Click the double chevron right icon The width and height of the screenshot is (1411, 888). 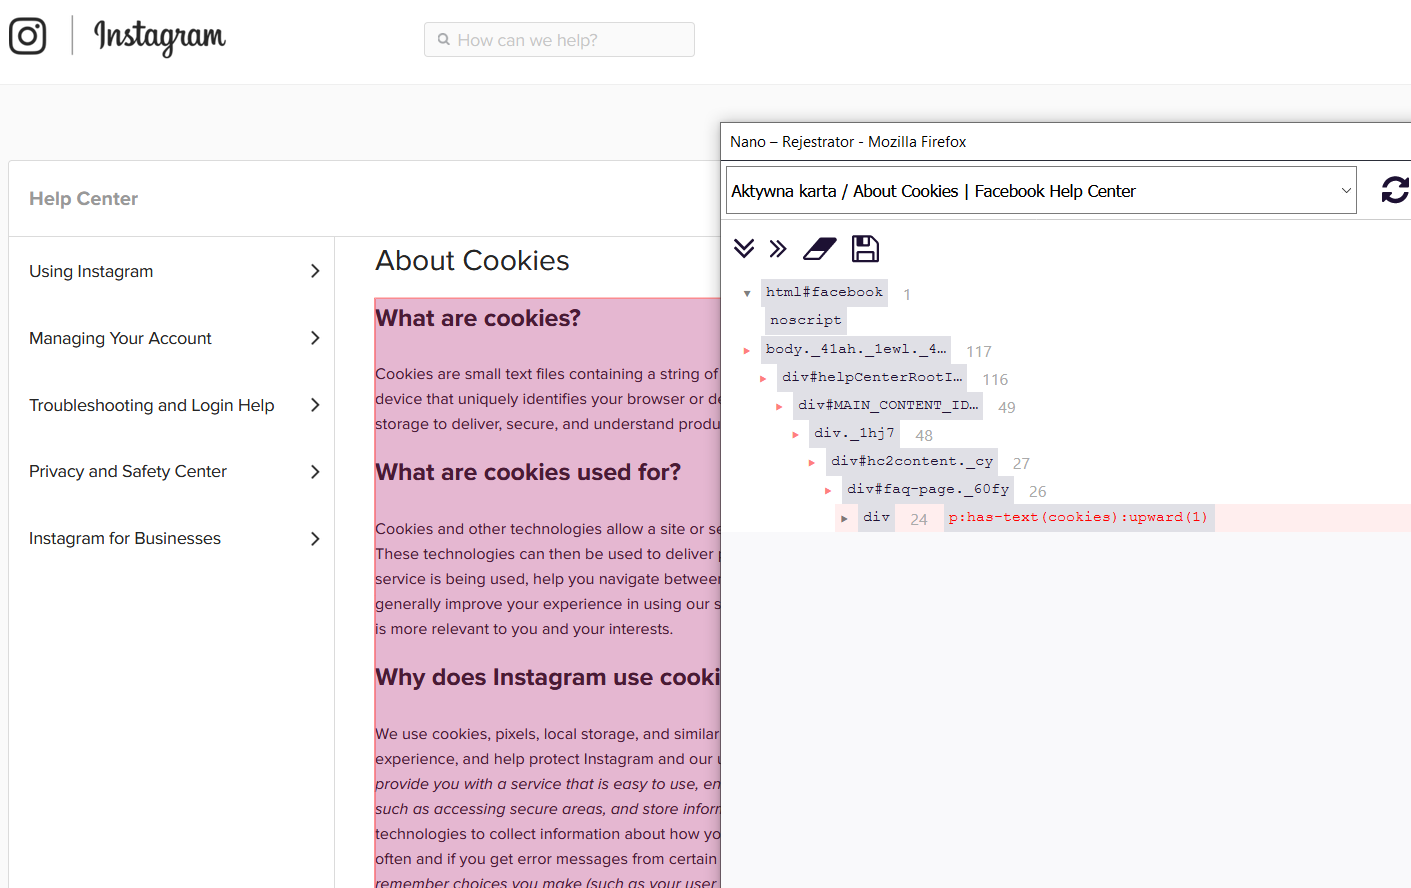(778, 248)
